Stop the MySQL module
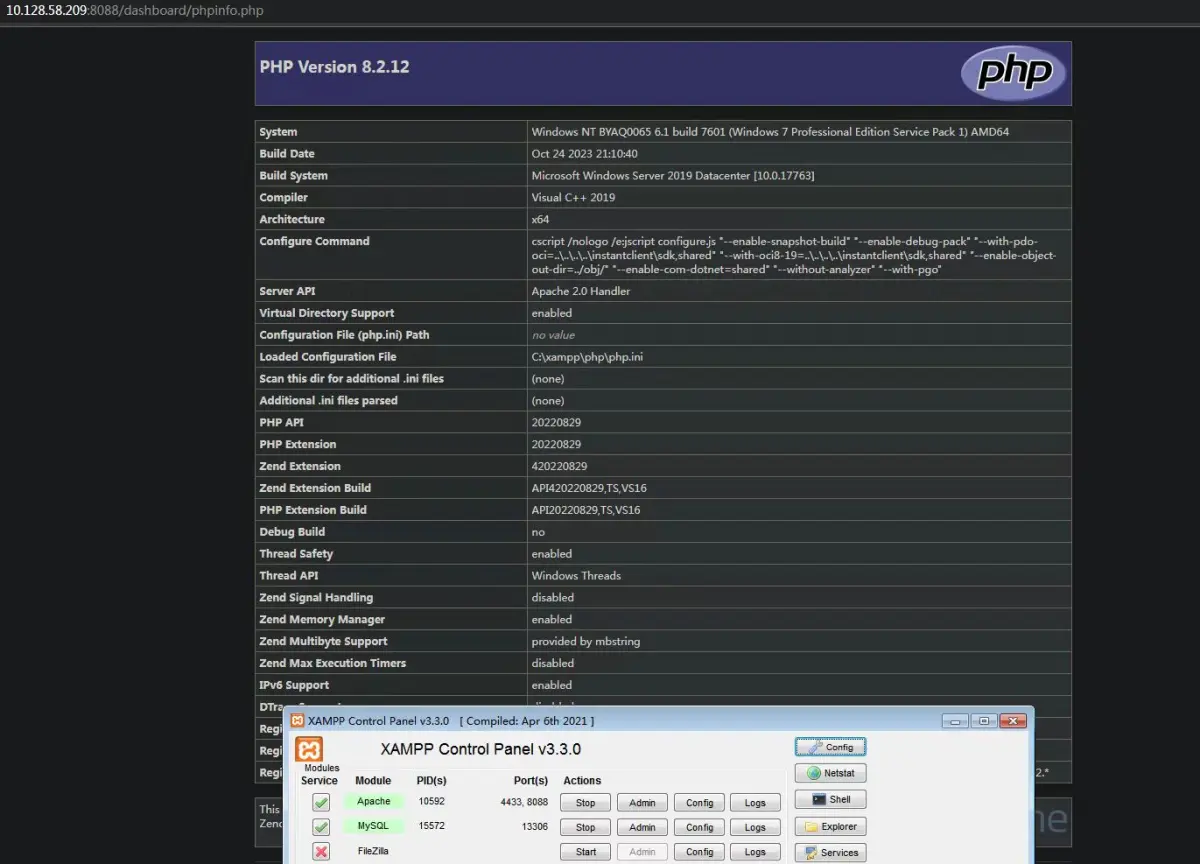Image resolution: width=1200 pixels, height=864 pixels. pyautogui.click(x=585, y=827)
